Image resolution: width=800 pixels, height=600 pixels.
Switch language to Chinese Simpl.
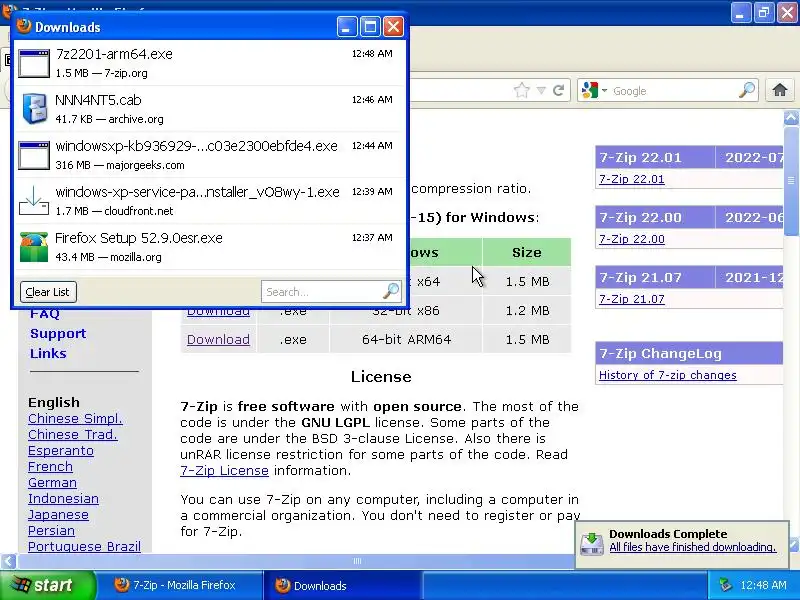75,418
